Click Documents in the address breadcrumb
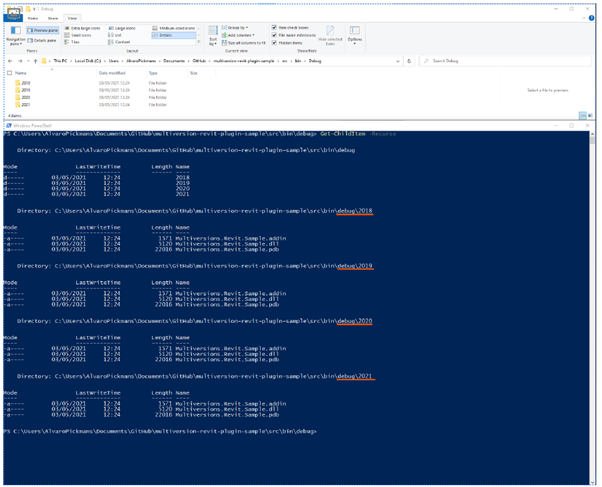The height and width of the screenshot is (487, 602). (x=174, y=61)
